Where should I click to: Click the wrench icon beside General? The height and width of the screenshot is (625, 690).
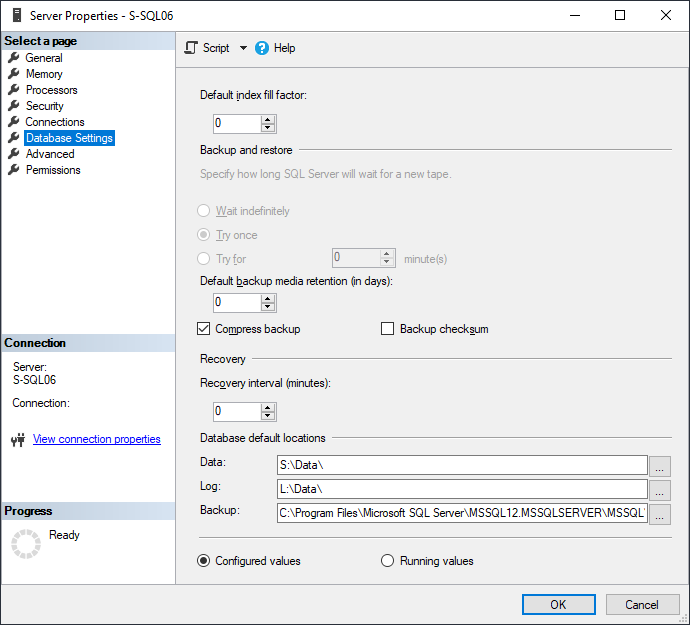pyautogui.click(x=14, y=58)
